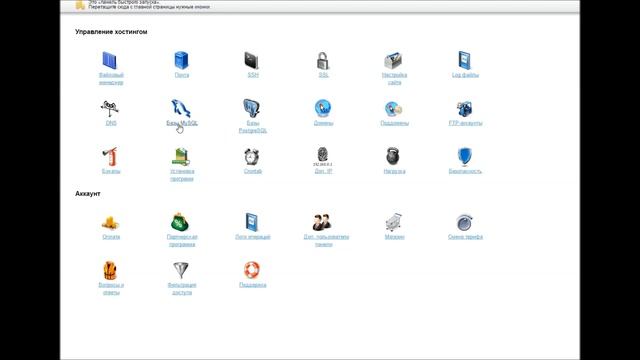Click the Партнерская программа text link
The image size is (640, 360).
[x=182, y=241]
